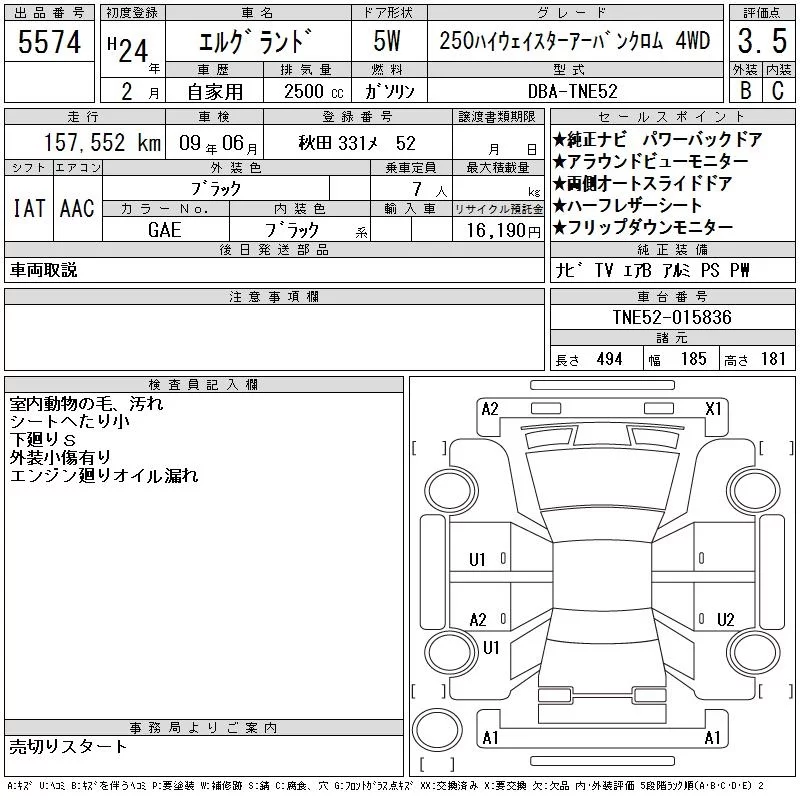
Task: Select the chassis number TNE52-015836
Action: coord(672,317)
